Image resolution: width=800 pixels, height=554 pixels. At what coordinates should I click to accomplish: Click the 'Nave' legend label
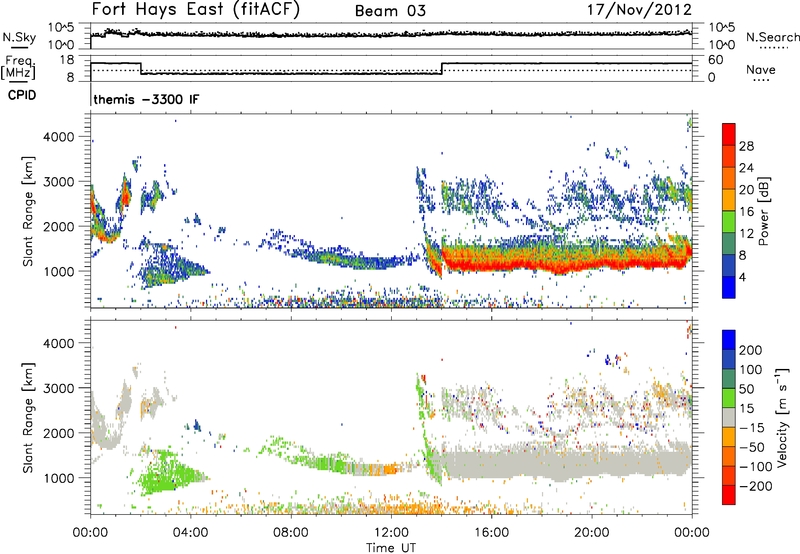(761, 69)
